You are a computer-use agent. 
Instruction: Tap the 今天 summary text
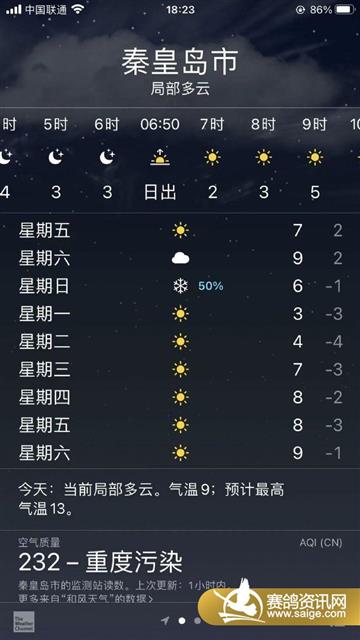151,500
